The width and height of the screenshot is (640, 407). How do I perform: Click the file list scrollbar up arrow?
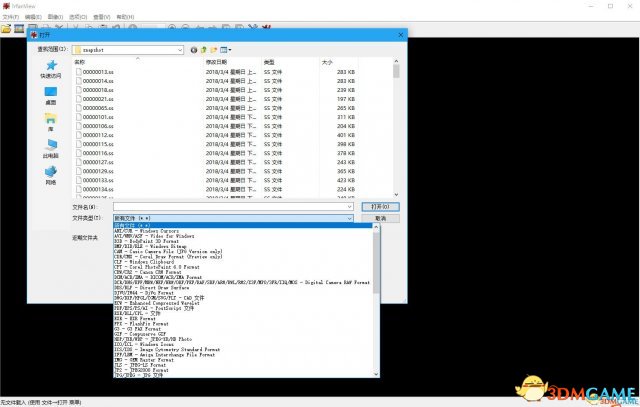[x=396, y=61]
